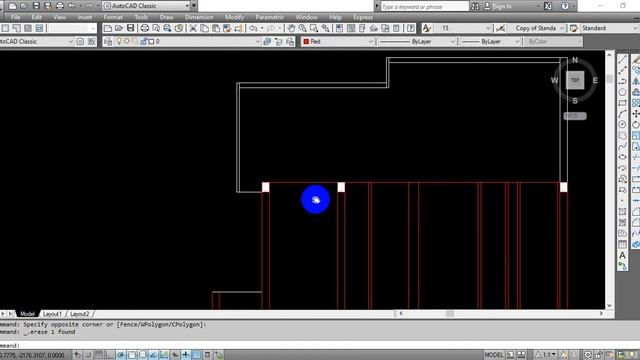Toggle Grid Display in status bar
The width and height of the screenshot is (640, 360).
[x=99, y=355]
